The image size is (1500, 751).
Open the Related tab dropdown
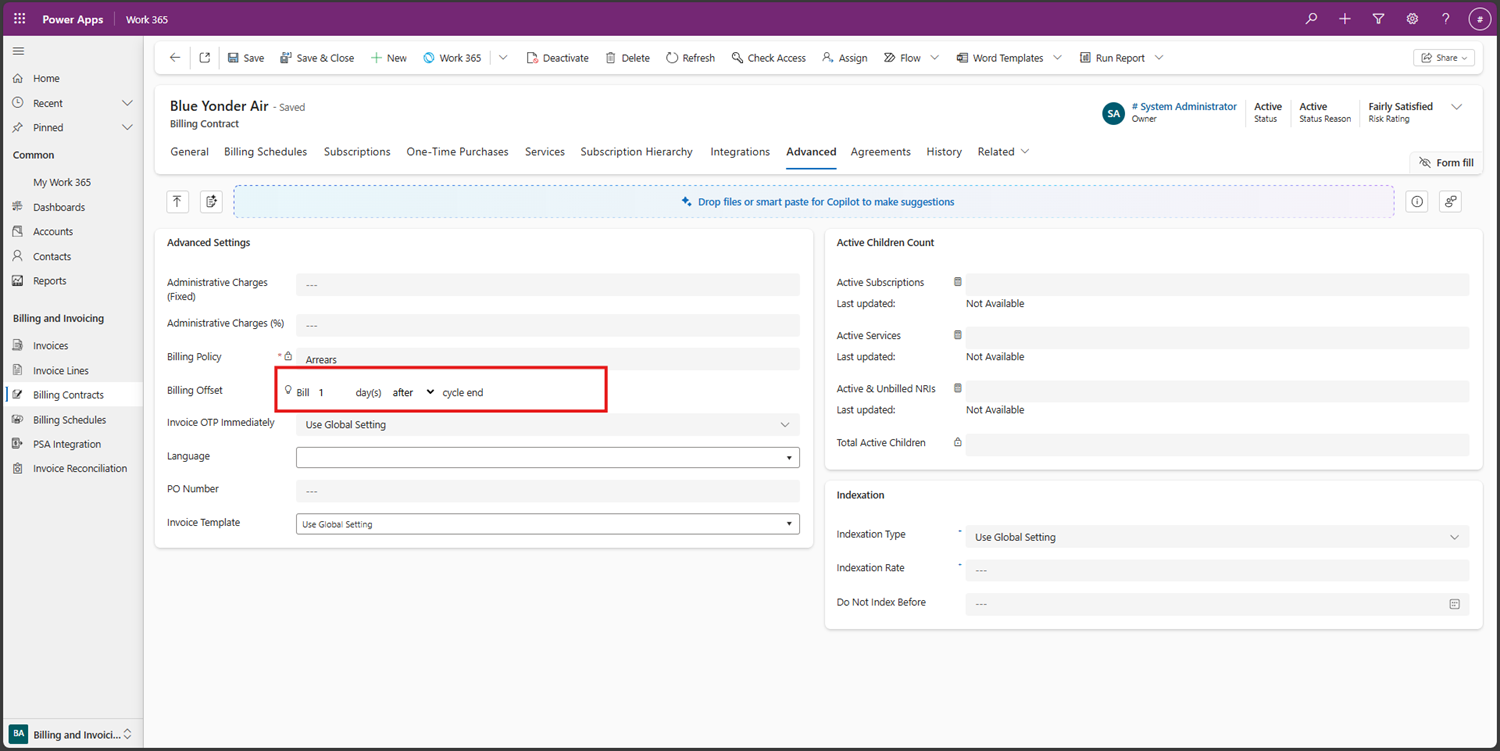(x=1003, y=152)
